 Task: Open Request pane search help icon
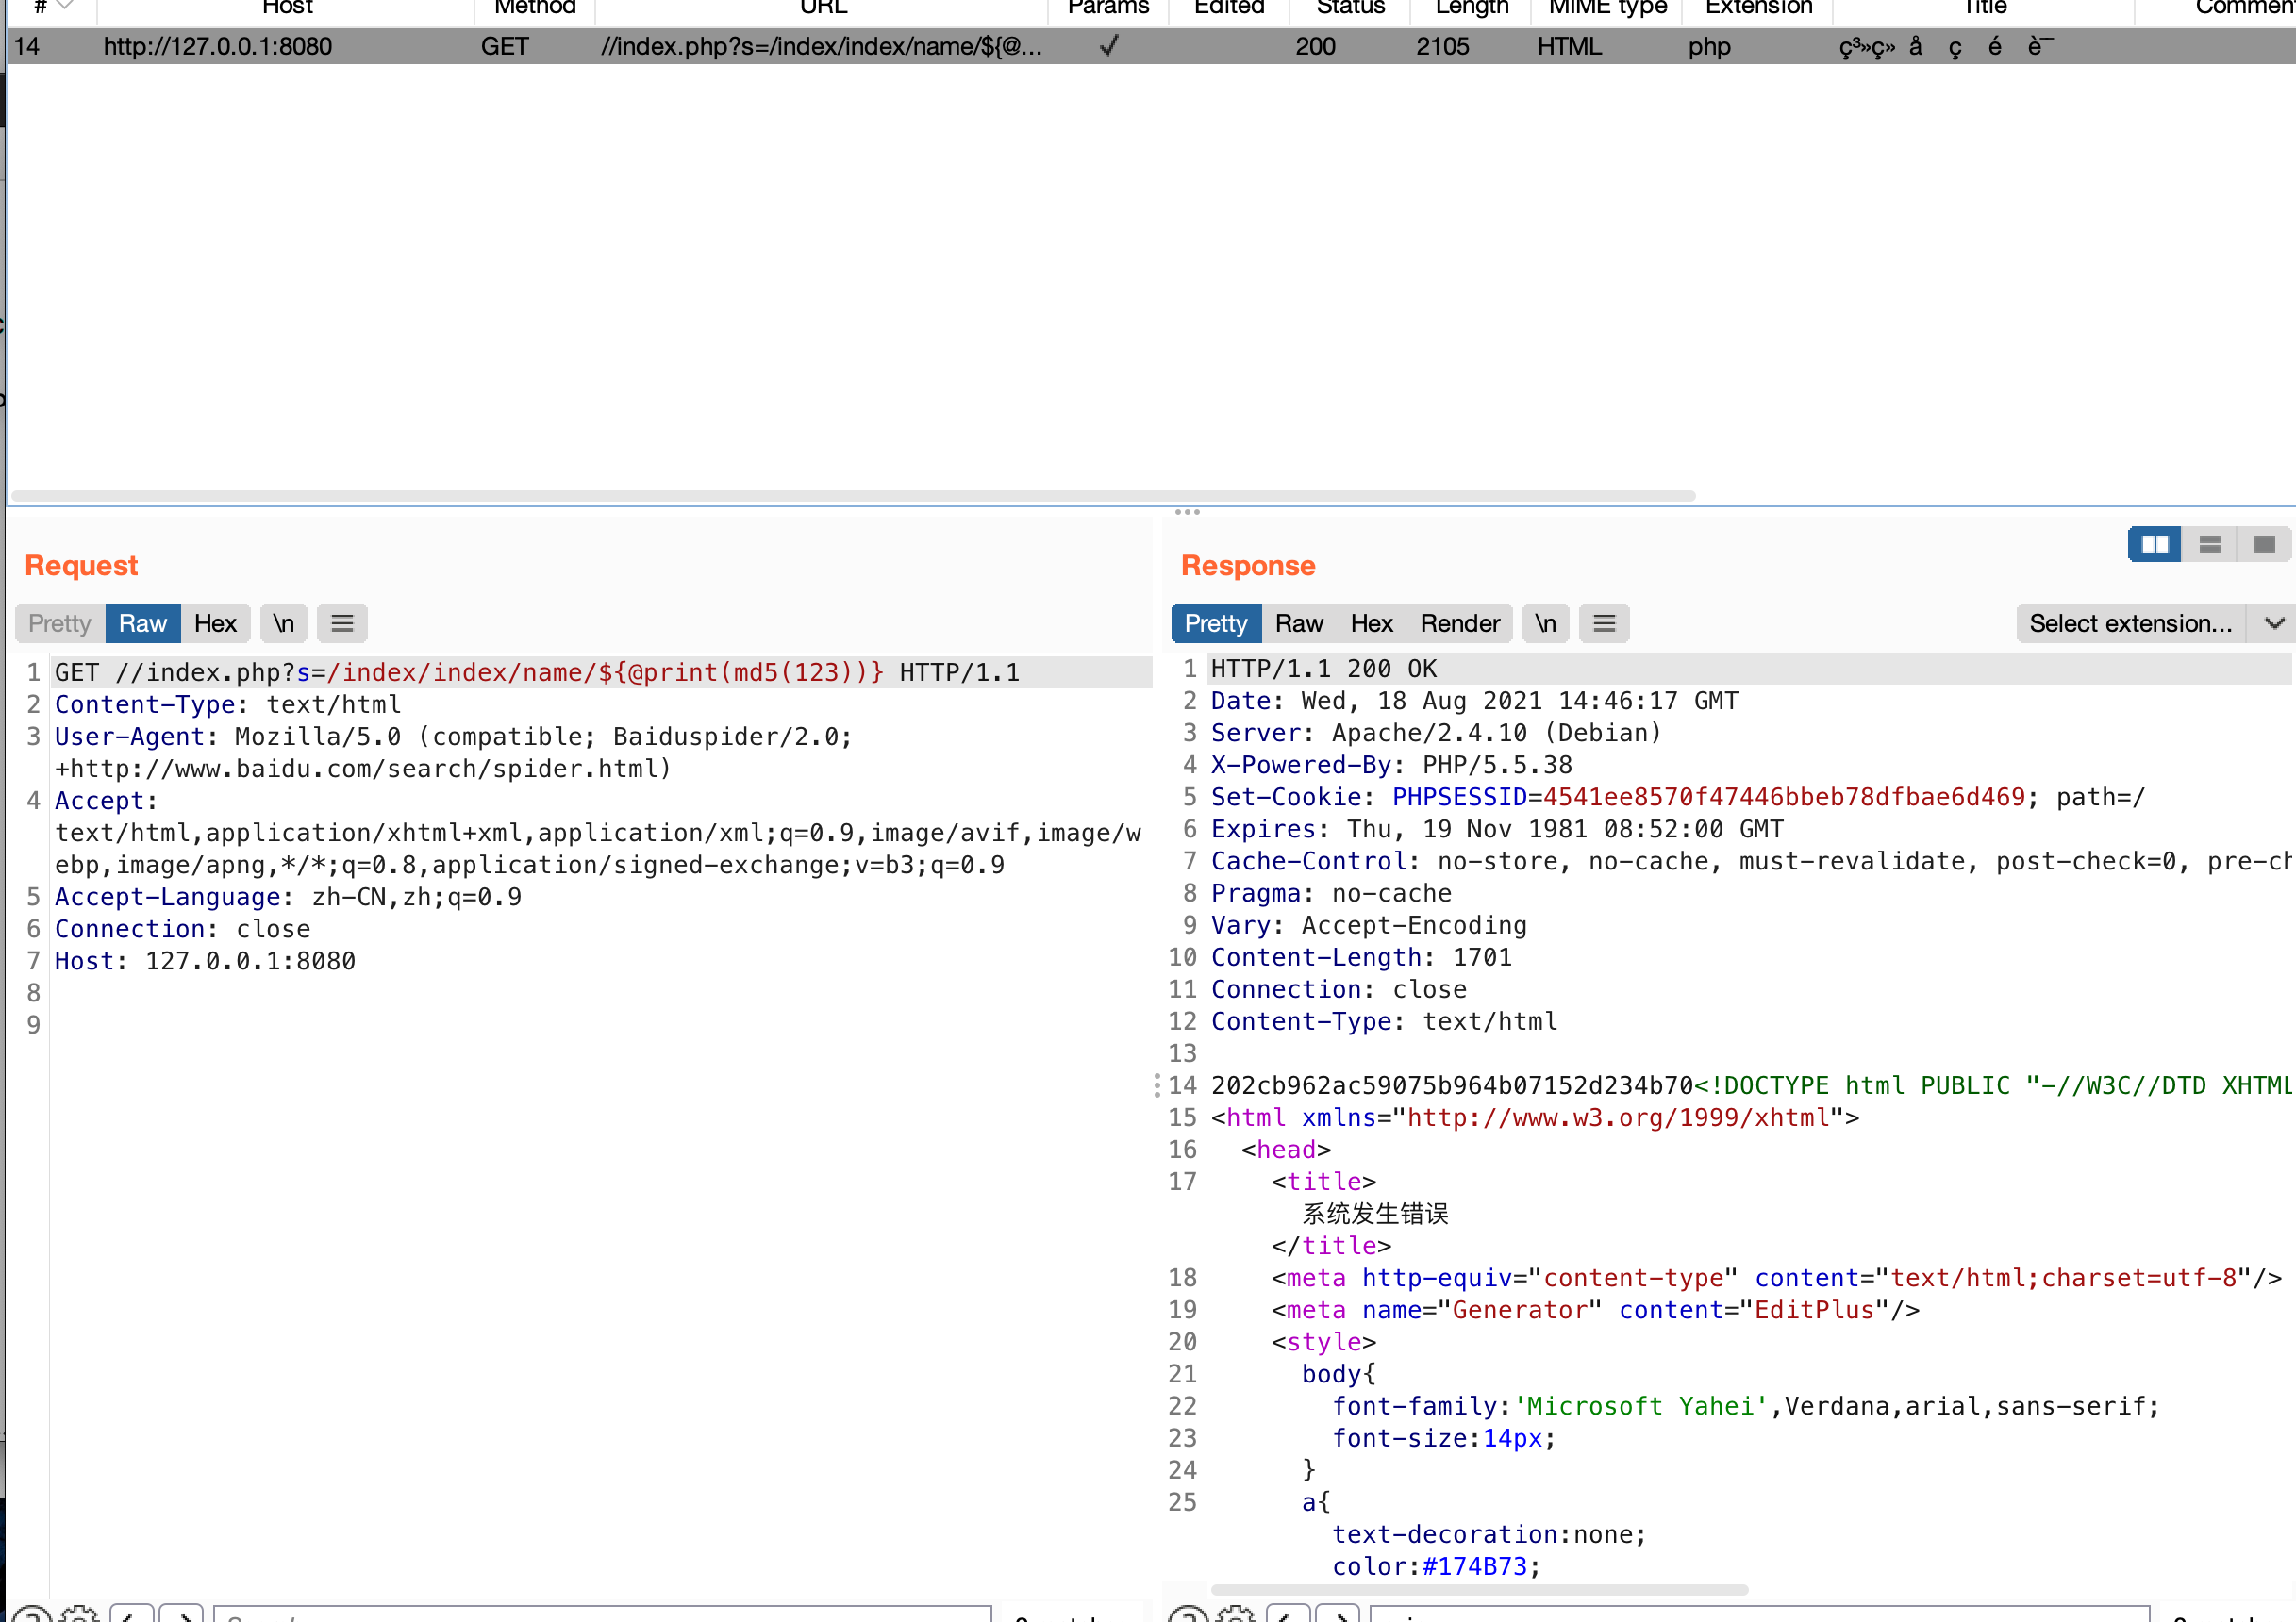coord(31,1614)
